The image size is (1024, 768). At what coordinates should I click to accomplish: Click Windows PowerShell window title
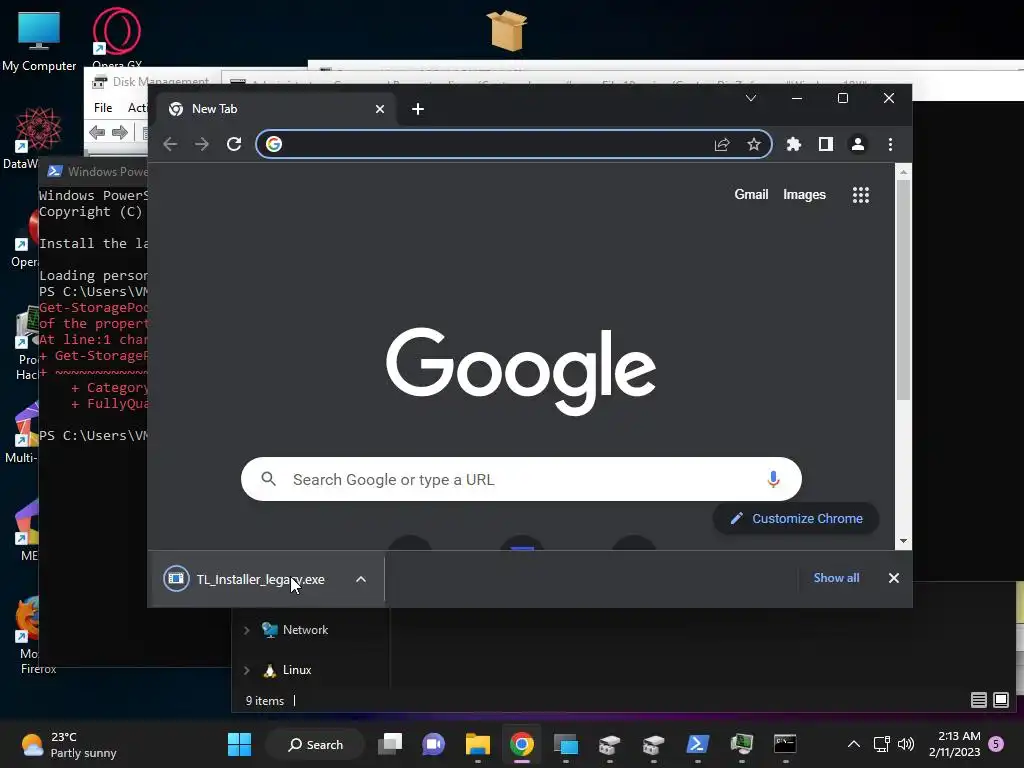tap(108, 171)
